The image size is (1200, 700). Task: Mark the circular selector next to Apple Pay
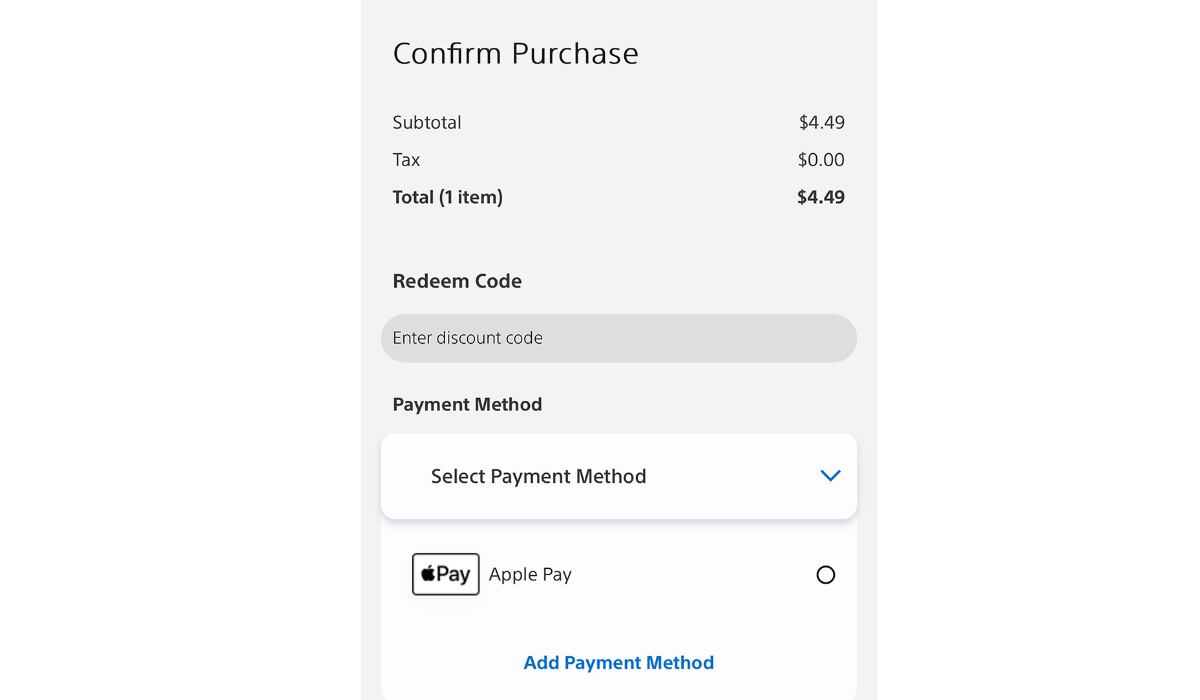(825, 575)
